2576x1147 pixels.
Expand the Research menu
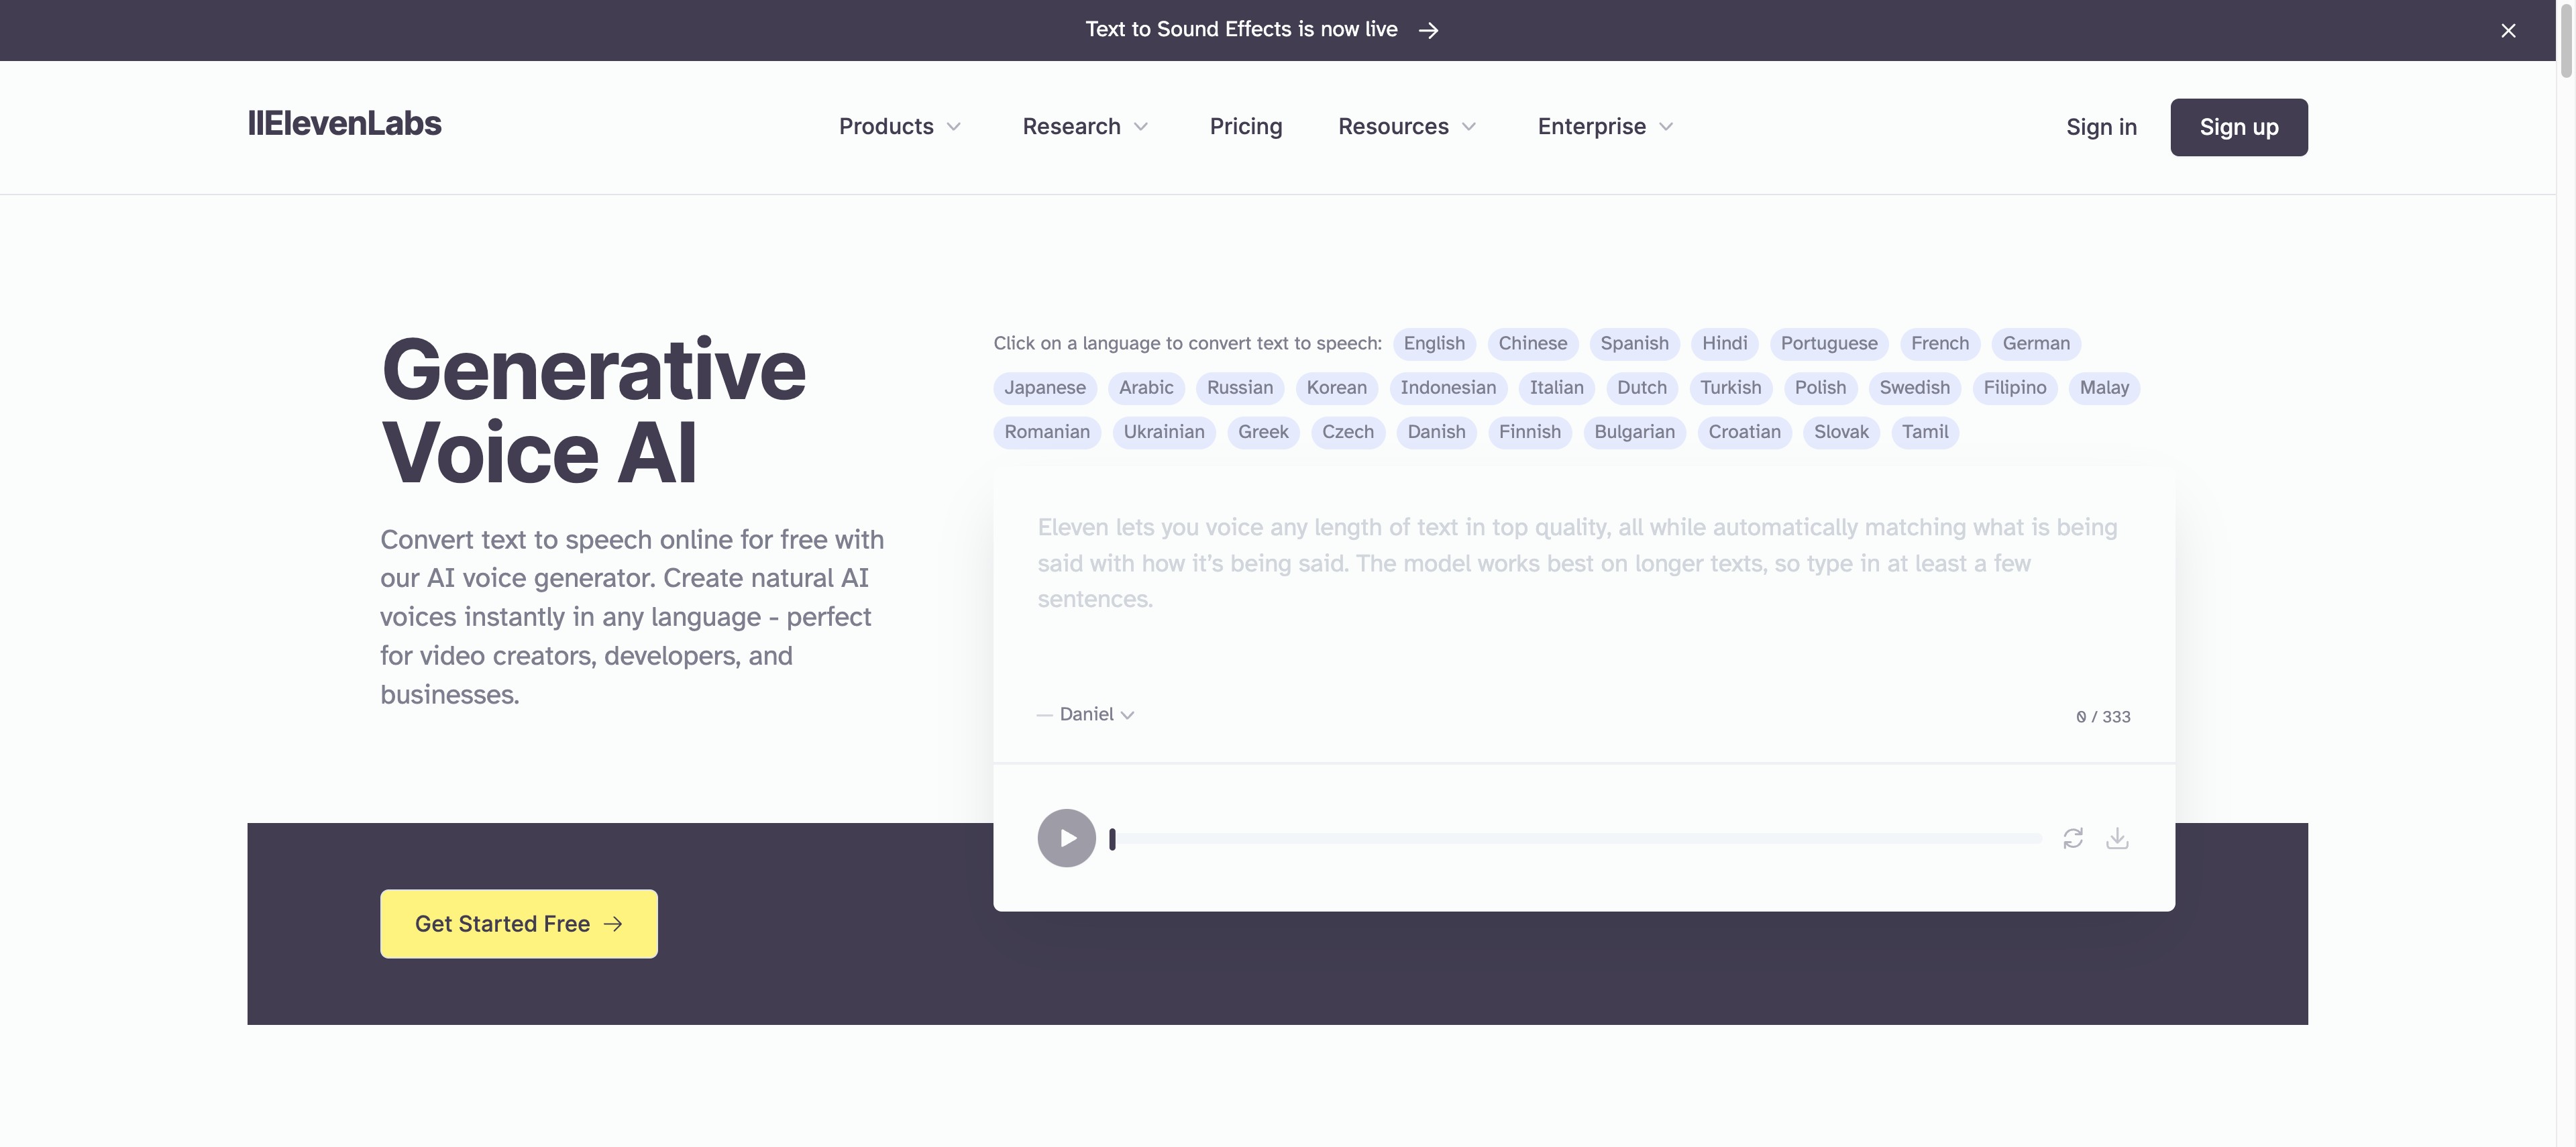pos(1085,126)
